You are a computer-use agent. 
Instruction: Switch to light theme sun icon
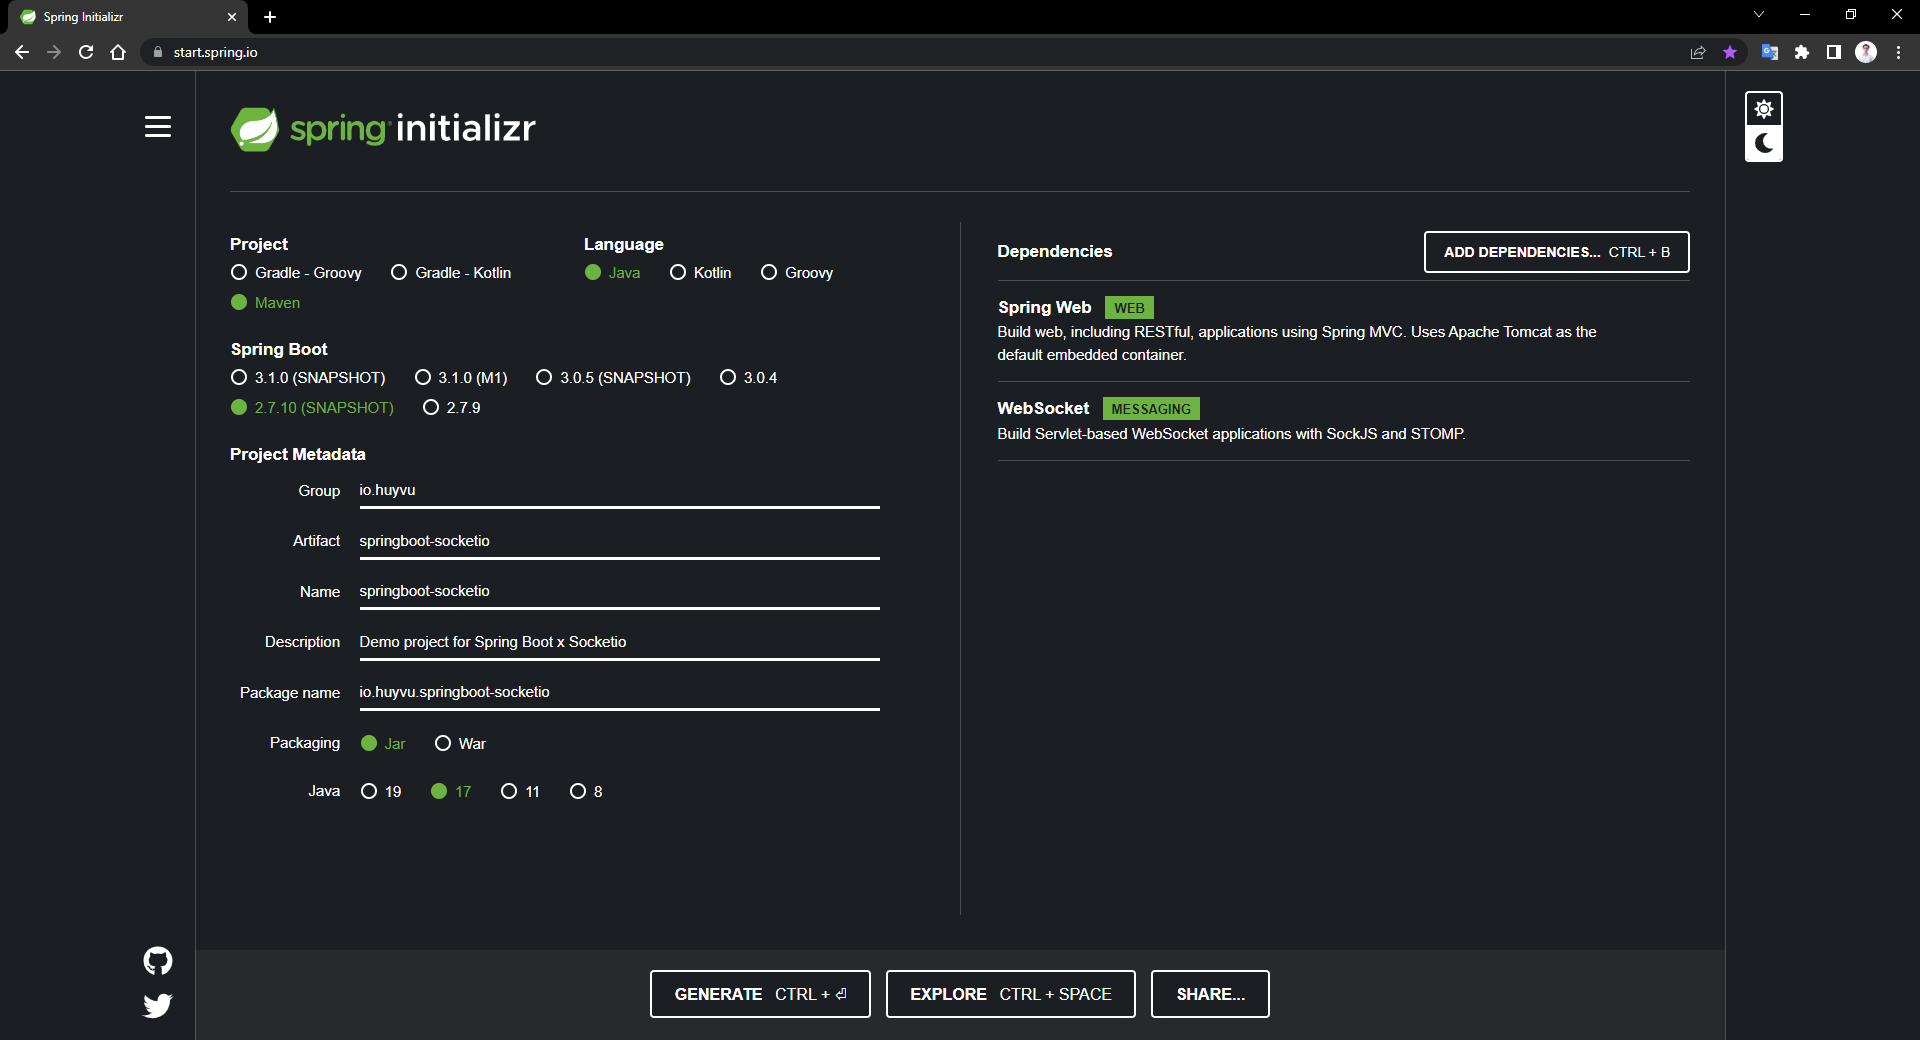(1764, 109)
